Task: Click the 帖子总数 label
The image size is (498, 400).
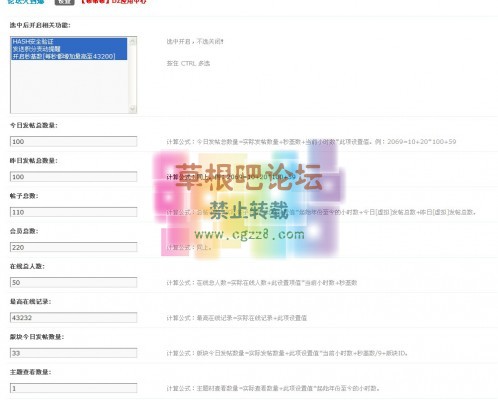Action: [24, 196]
